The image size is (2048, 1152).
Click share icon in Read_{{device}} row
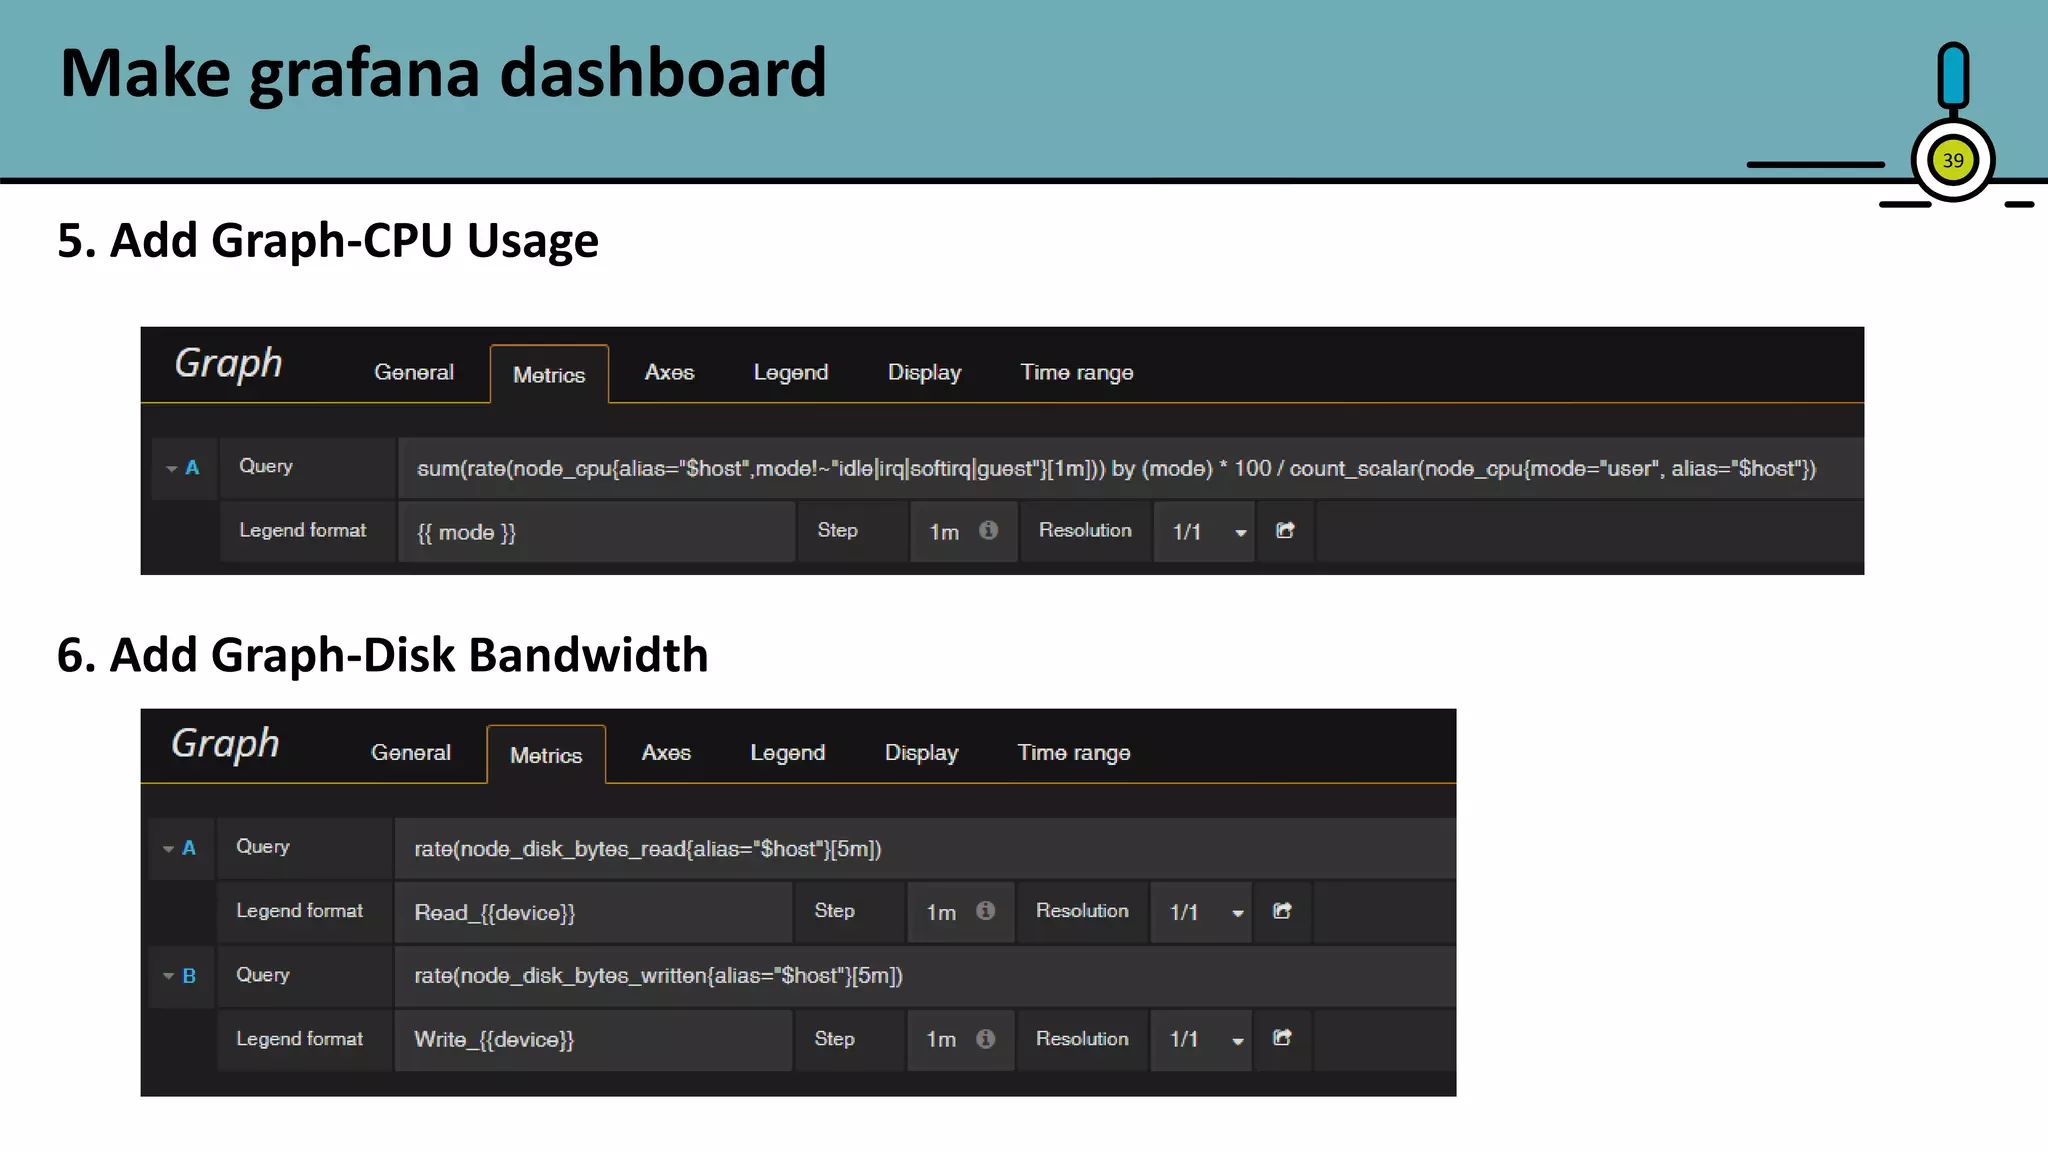[x=1282, y=911]
